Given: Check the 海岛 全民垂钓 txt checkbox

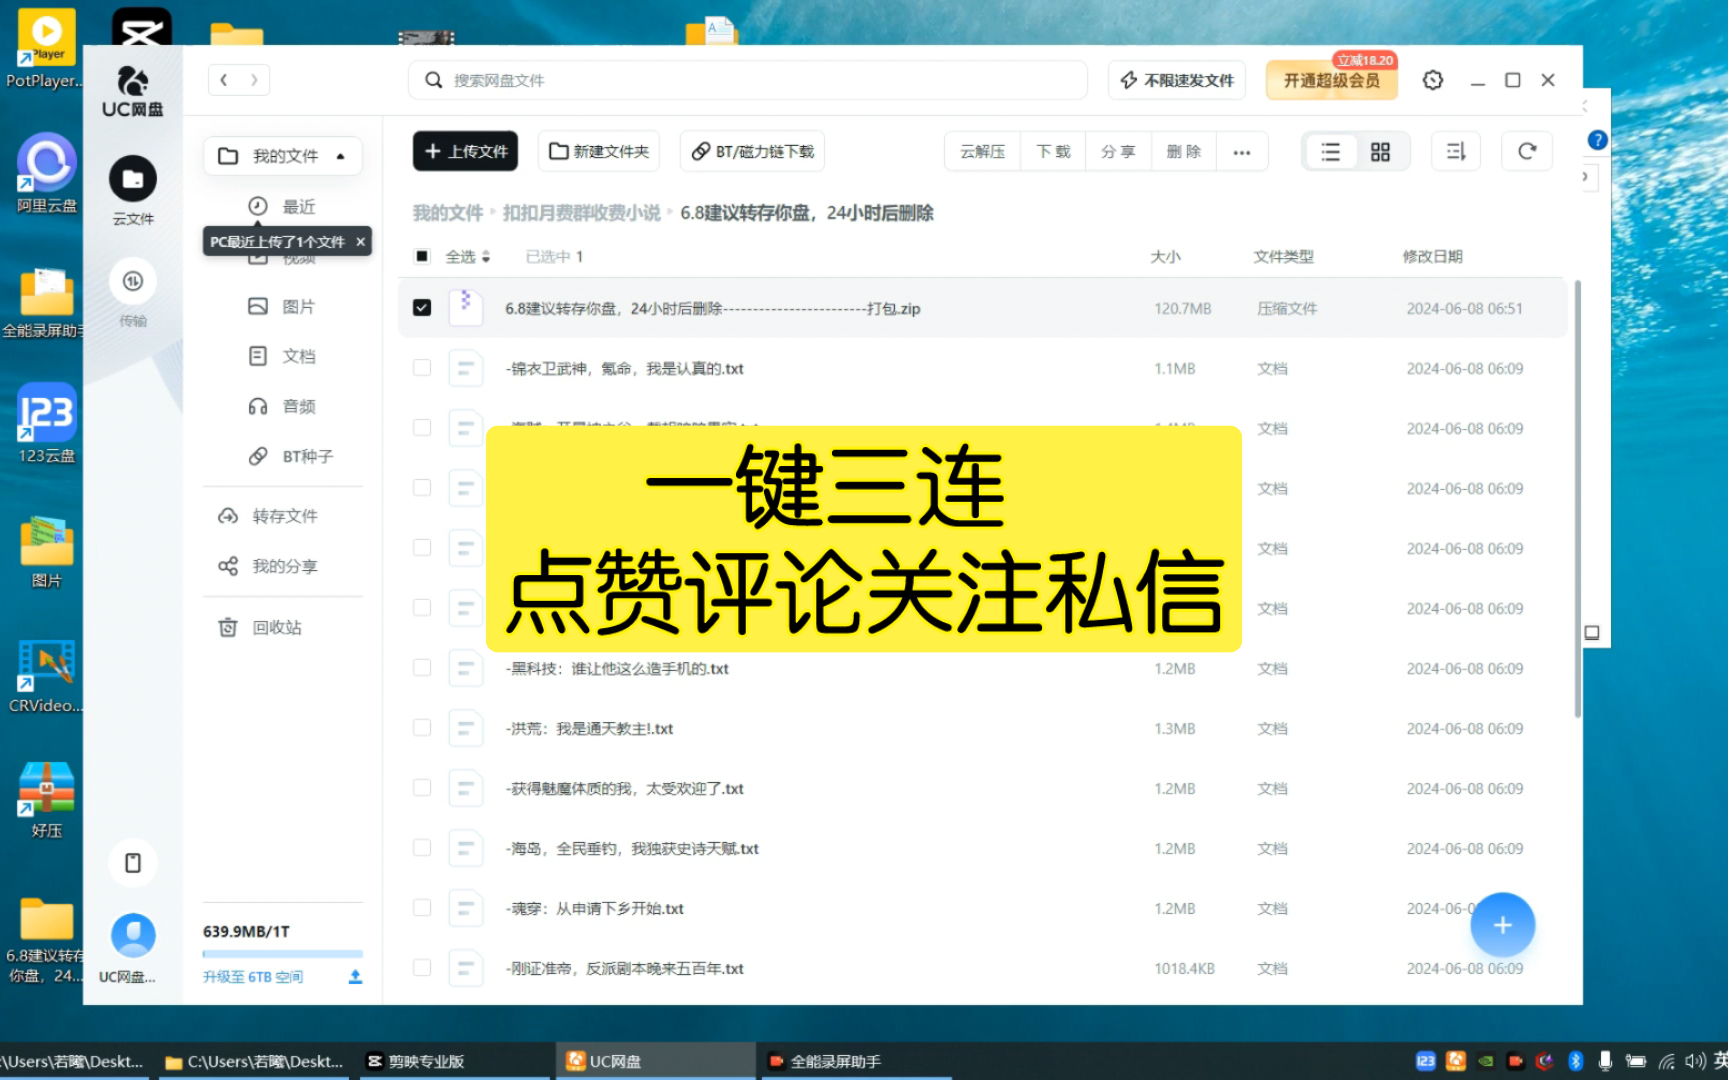Looking at the screenshot, I should 422,848.
